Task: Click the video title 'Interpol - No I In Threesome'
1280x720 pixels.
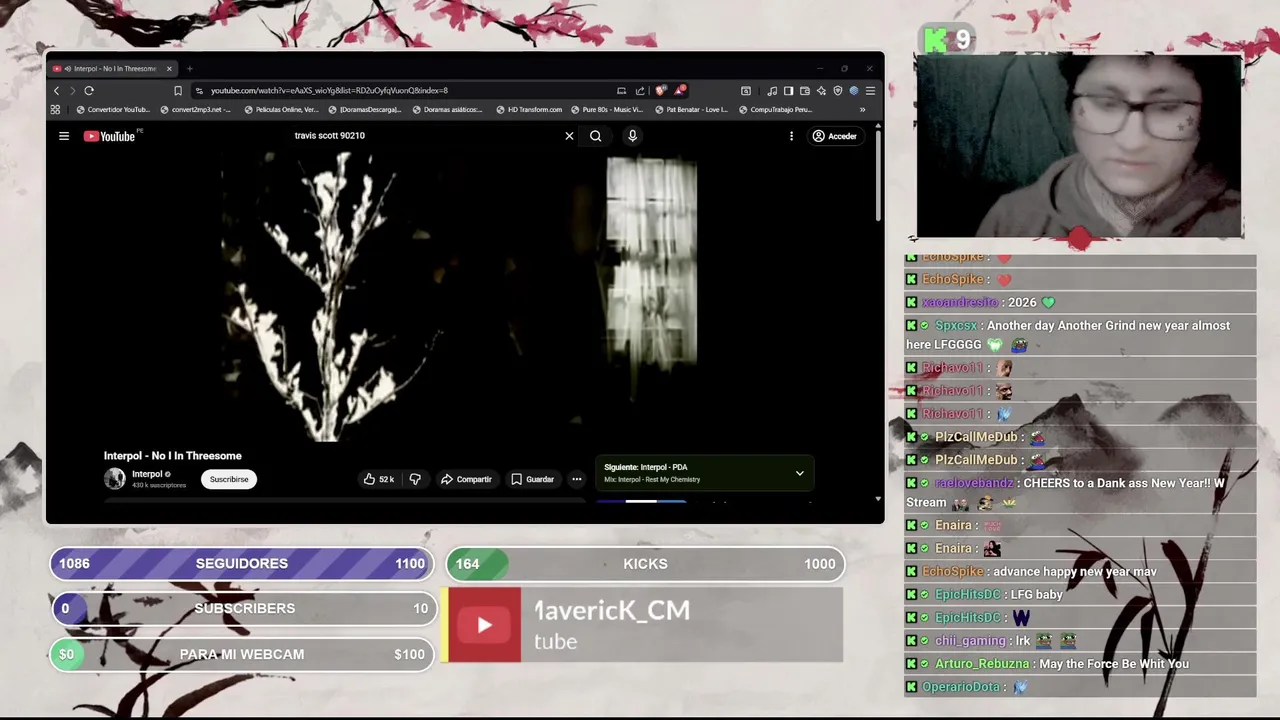Action: click(x=173, y=456)
